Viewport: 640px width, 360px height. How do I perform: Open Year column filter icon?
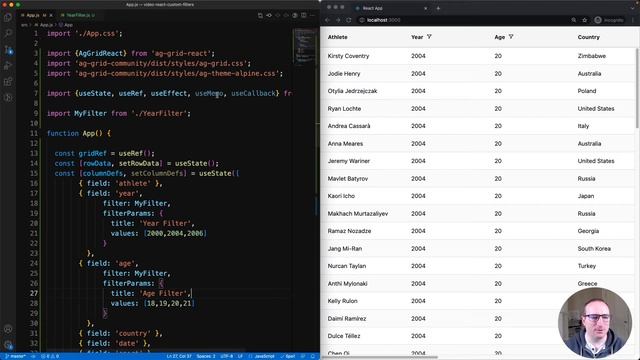click(429, 37)
